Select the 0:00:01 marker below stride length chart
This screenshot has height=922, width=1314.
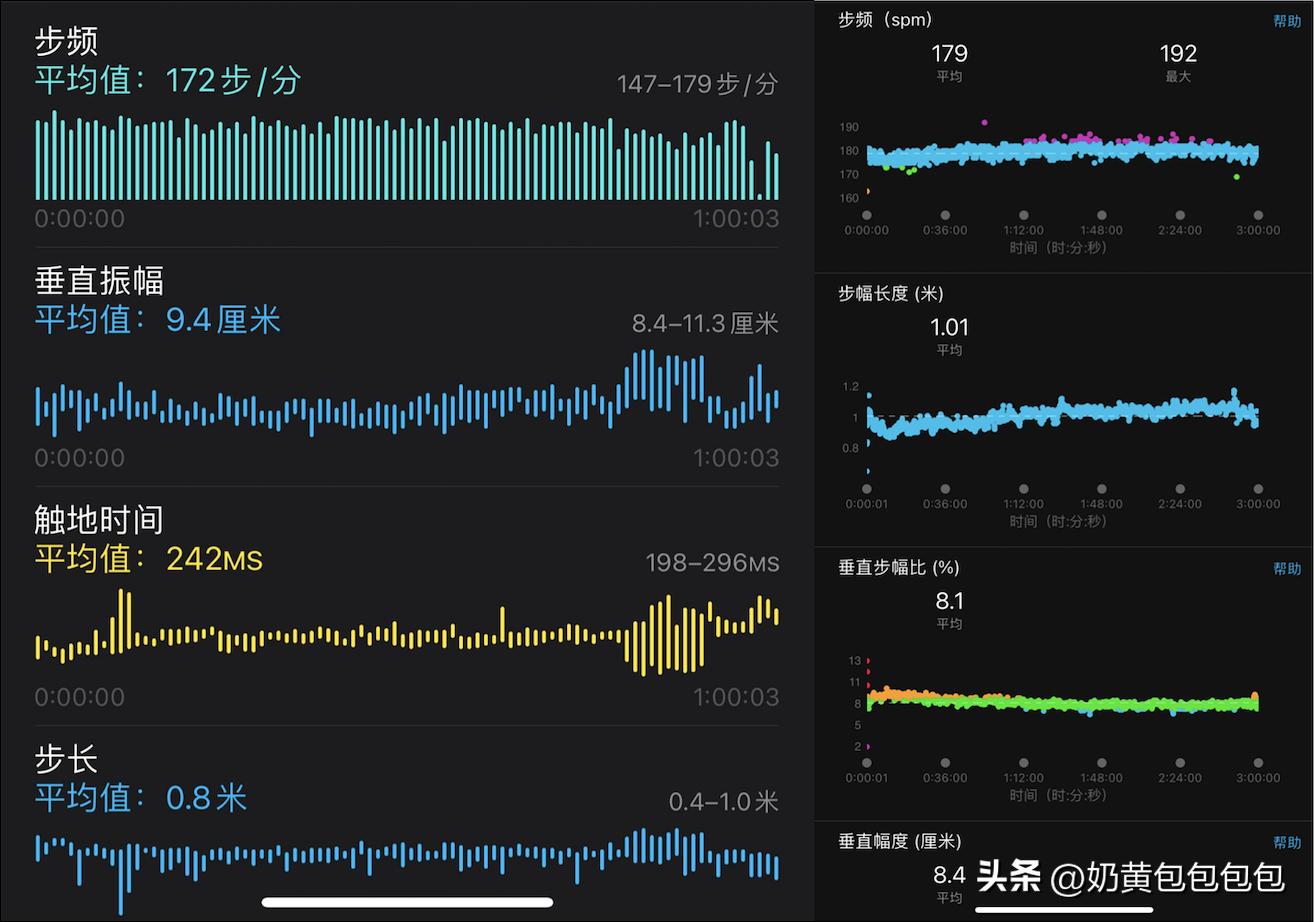[x=866, y=488]
